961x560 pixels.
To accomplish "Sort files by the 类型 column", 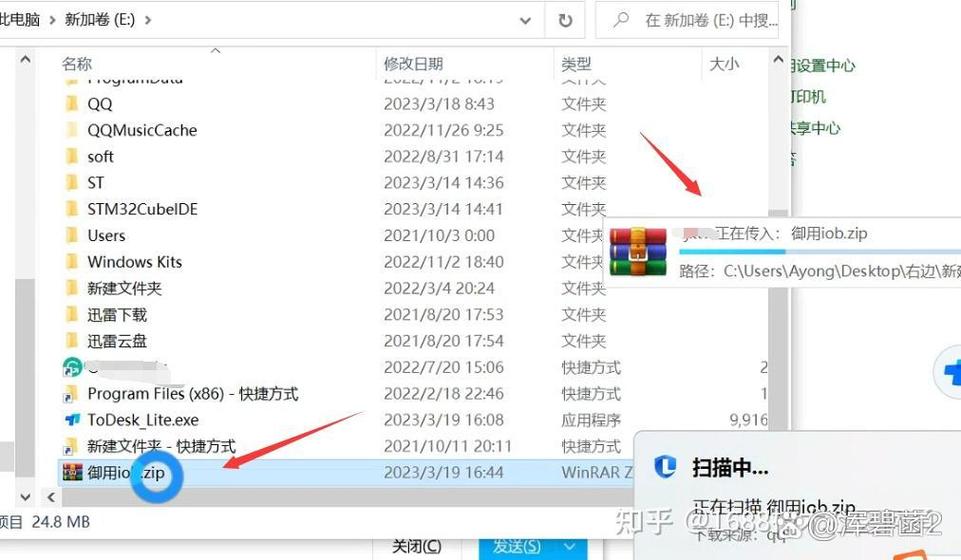I will 577,64.
